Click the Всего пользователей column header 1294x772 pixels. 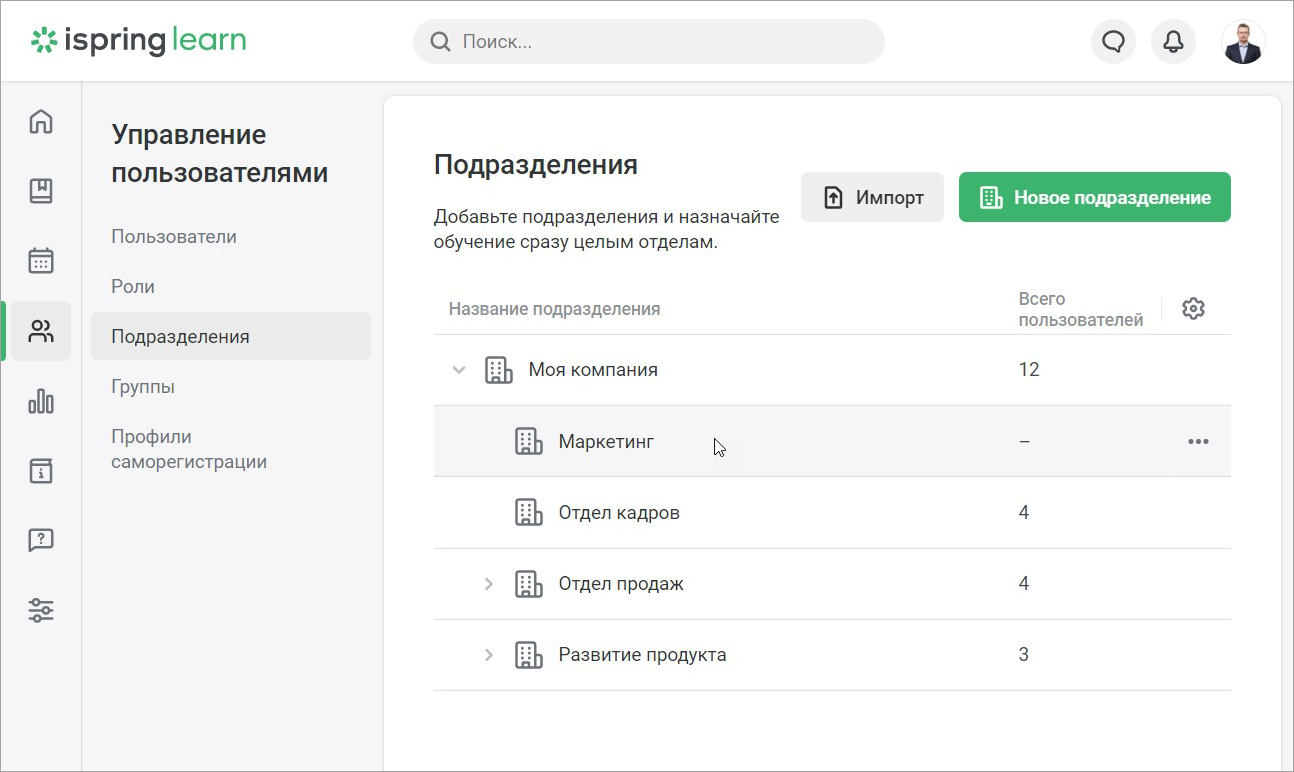[x=1081, y=310]
